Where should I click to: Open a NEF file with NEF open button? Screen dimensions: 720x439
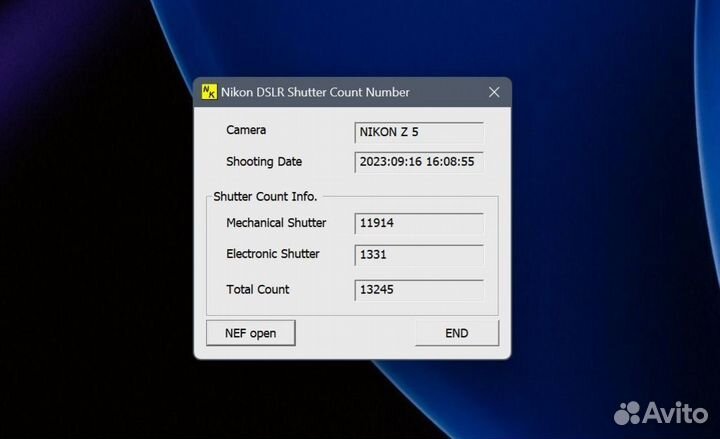[x=251, y=333]
